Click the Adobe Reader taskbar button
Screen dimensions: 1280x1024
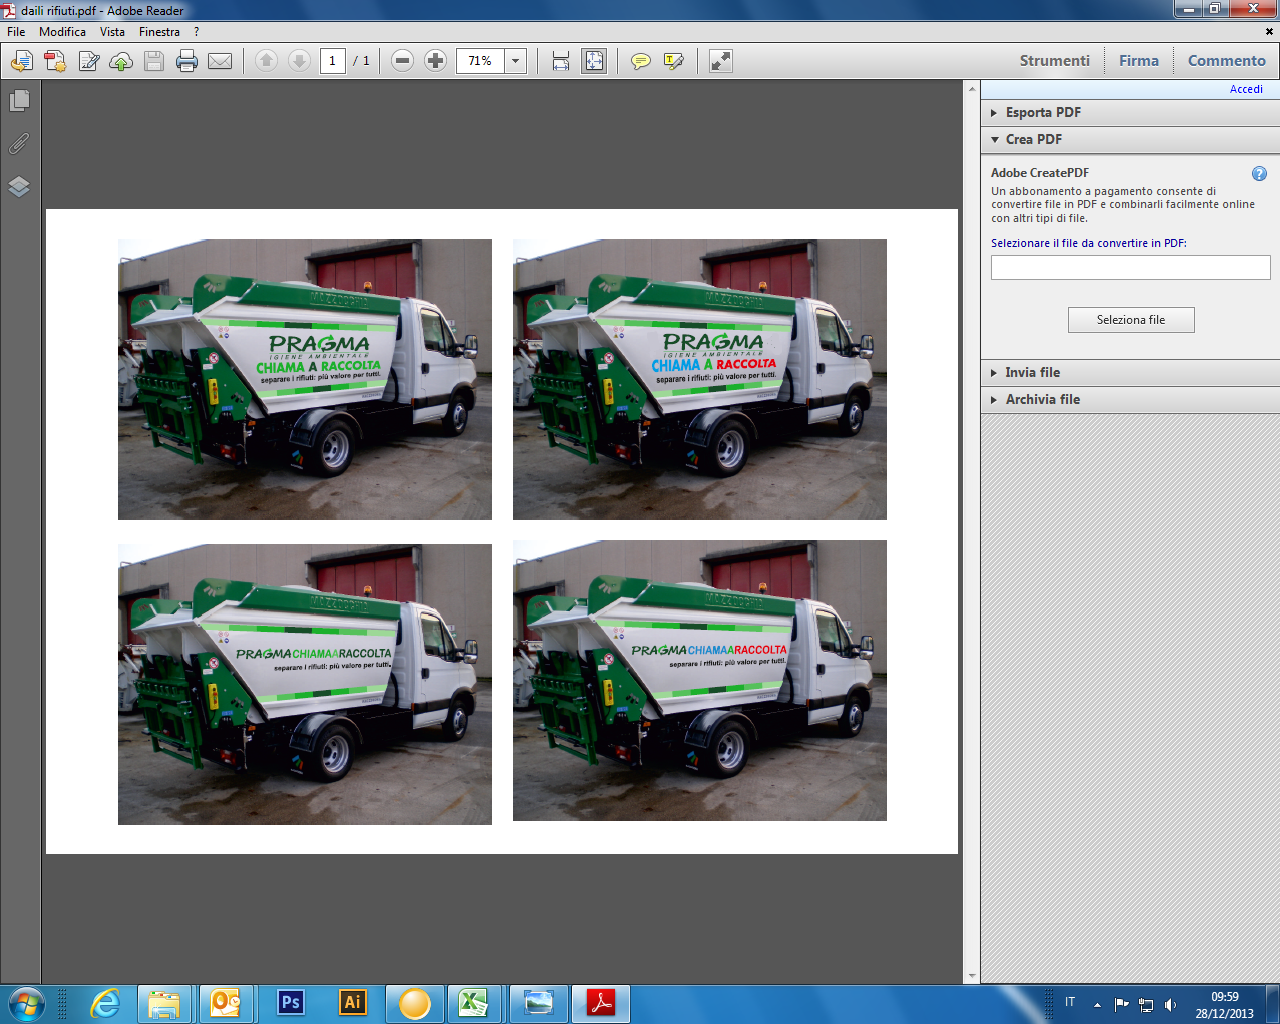601,1003
